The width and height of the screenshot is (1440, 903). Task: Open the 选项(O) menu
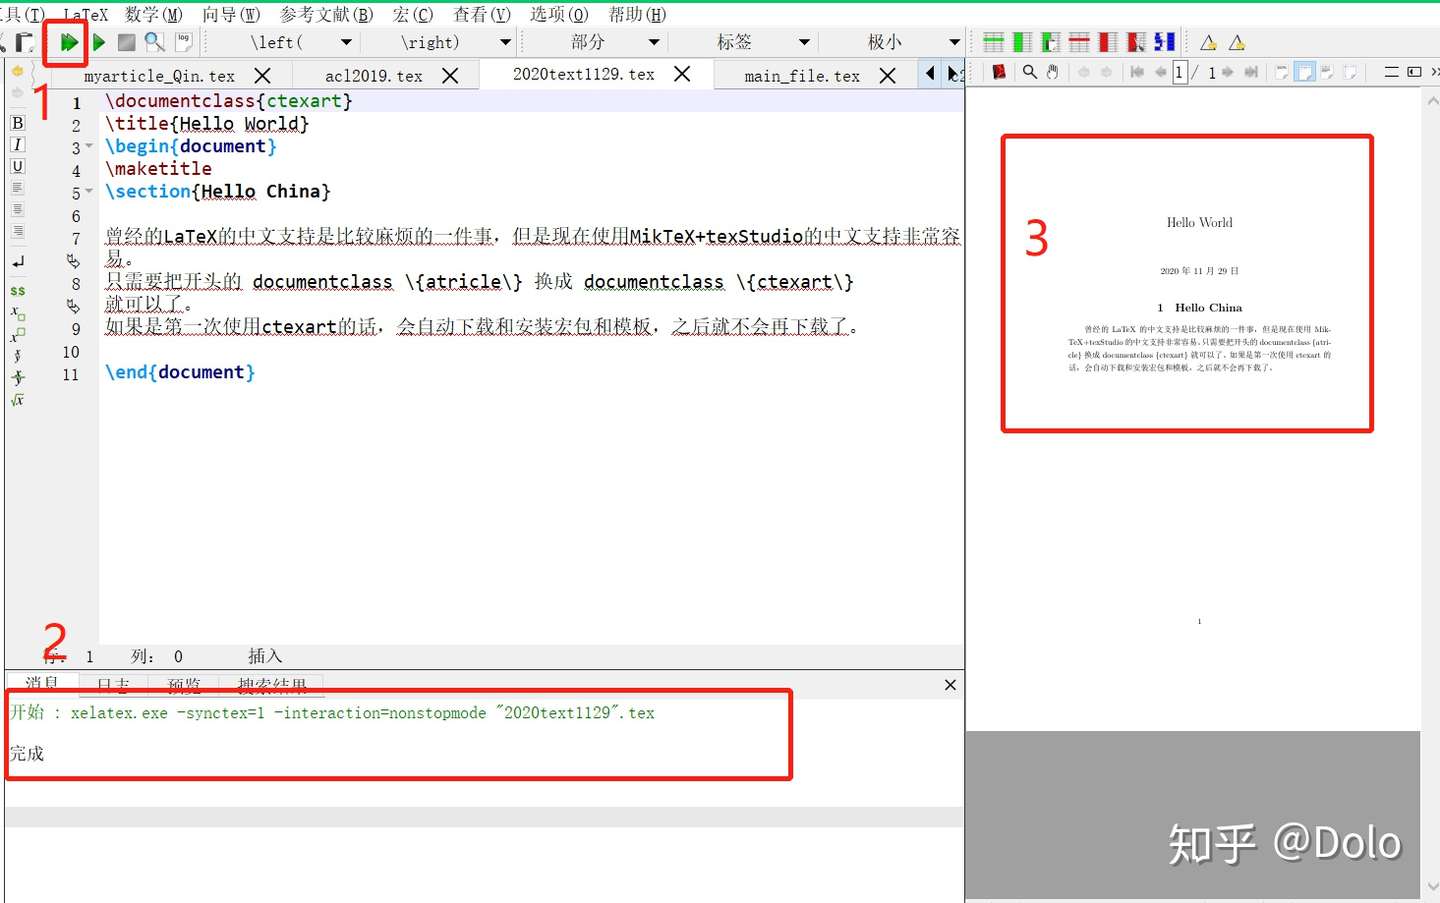click(559, 14)
